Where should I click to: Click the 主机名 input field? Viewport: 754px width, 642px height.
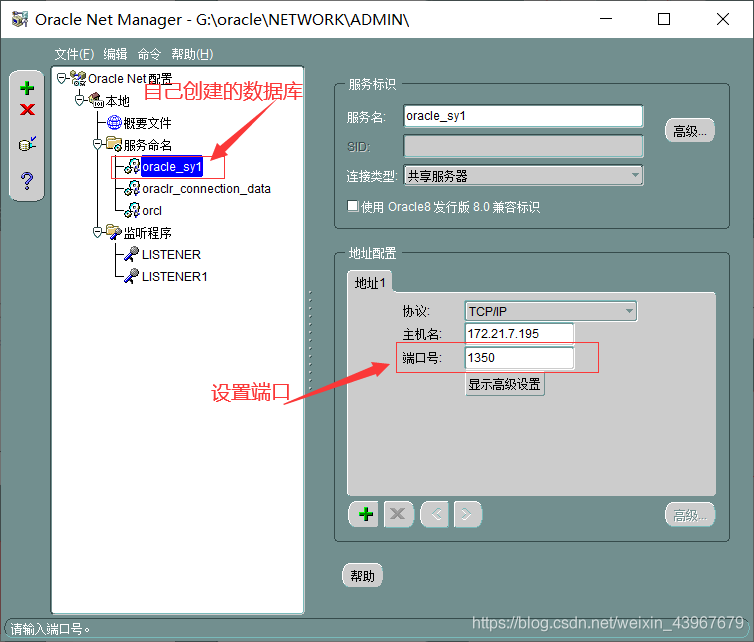519,333
